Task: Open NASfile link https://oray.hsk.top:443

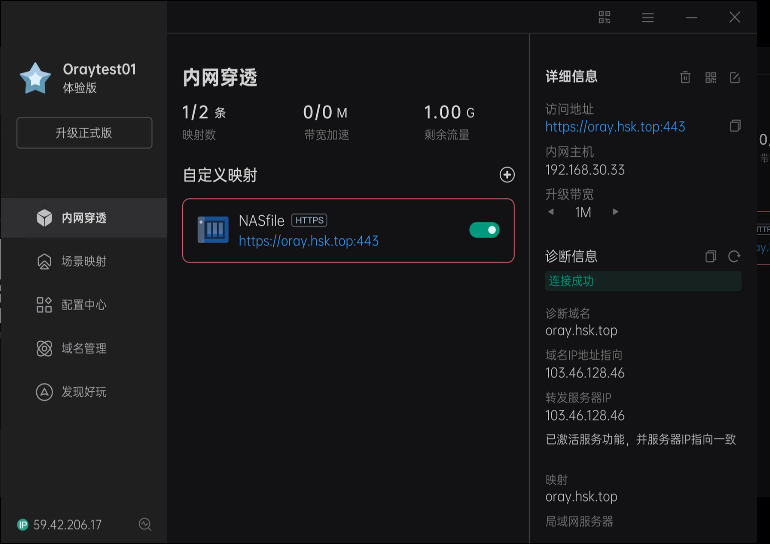Action: click(308, 241)
